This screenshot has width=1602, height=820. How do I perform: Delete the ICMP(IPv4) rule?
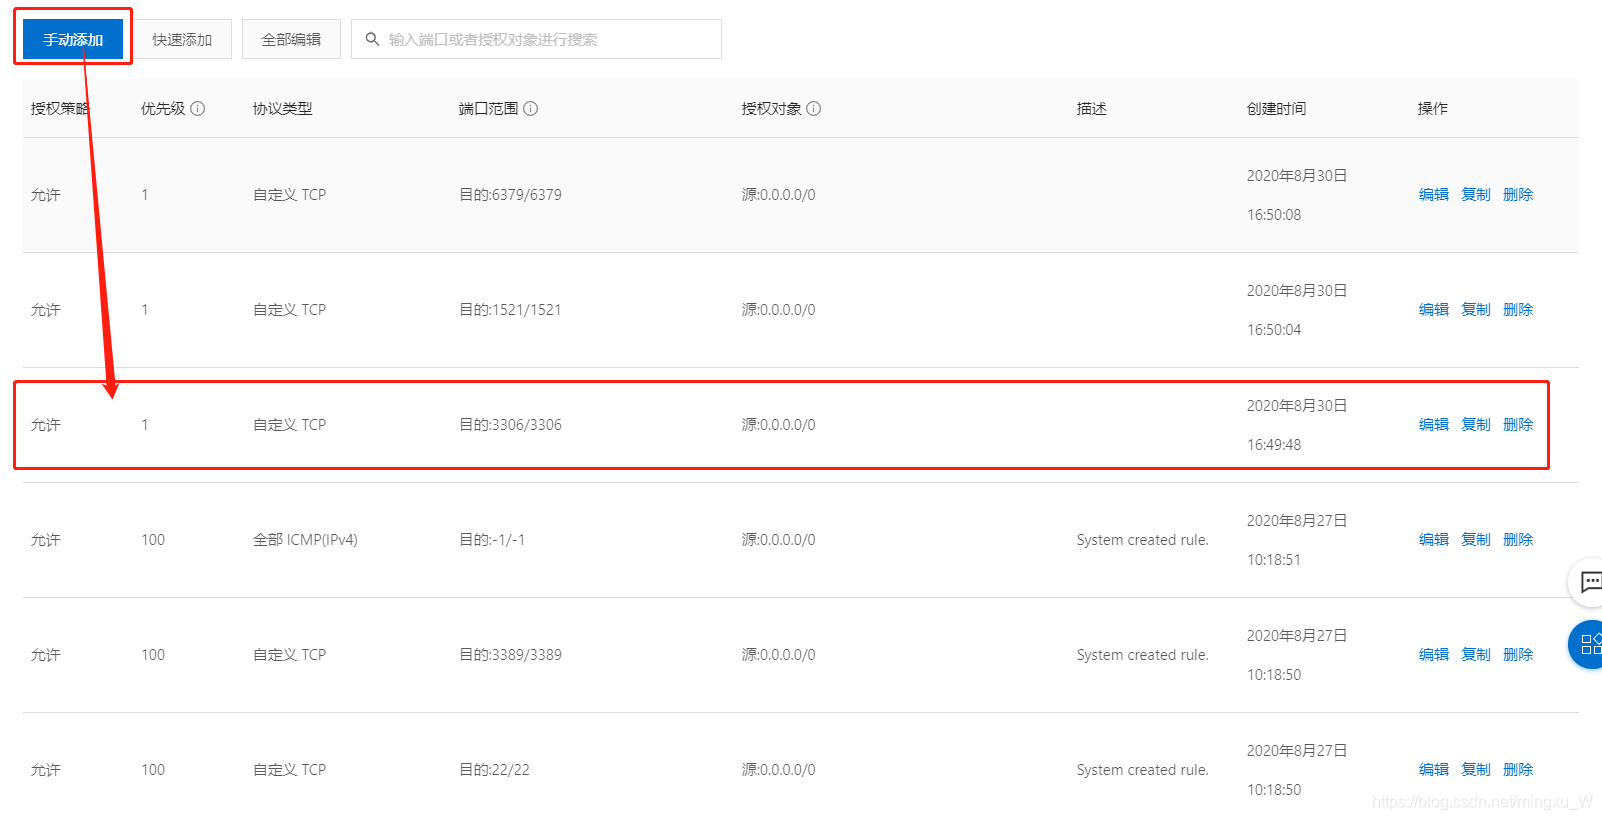coord(1518,539)
